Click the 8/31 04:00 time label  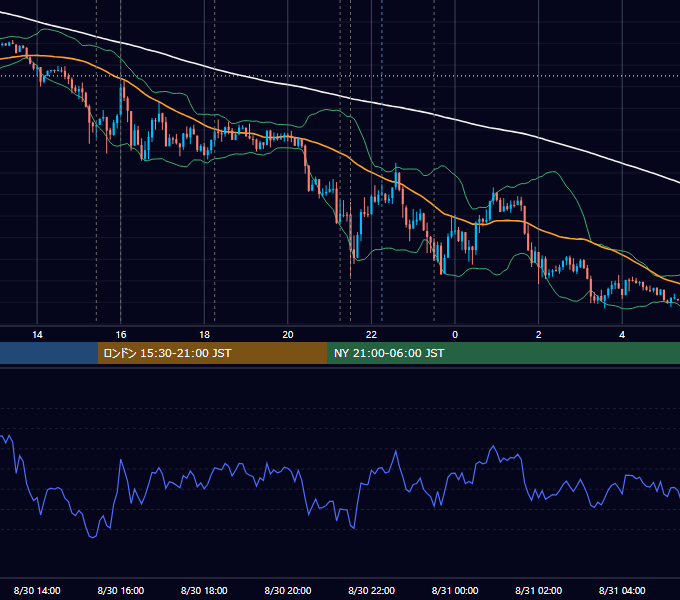point(622,590)
